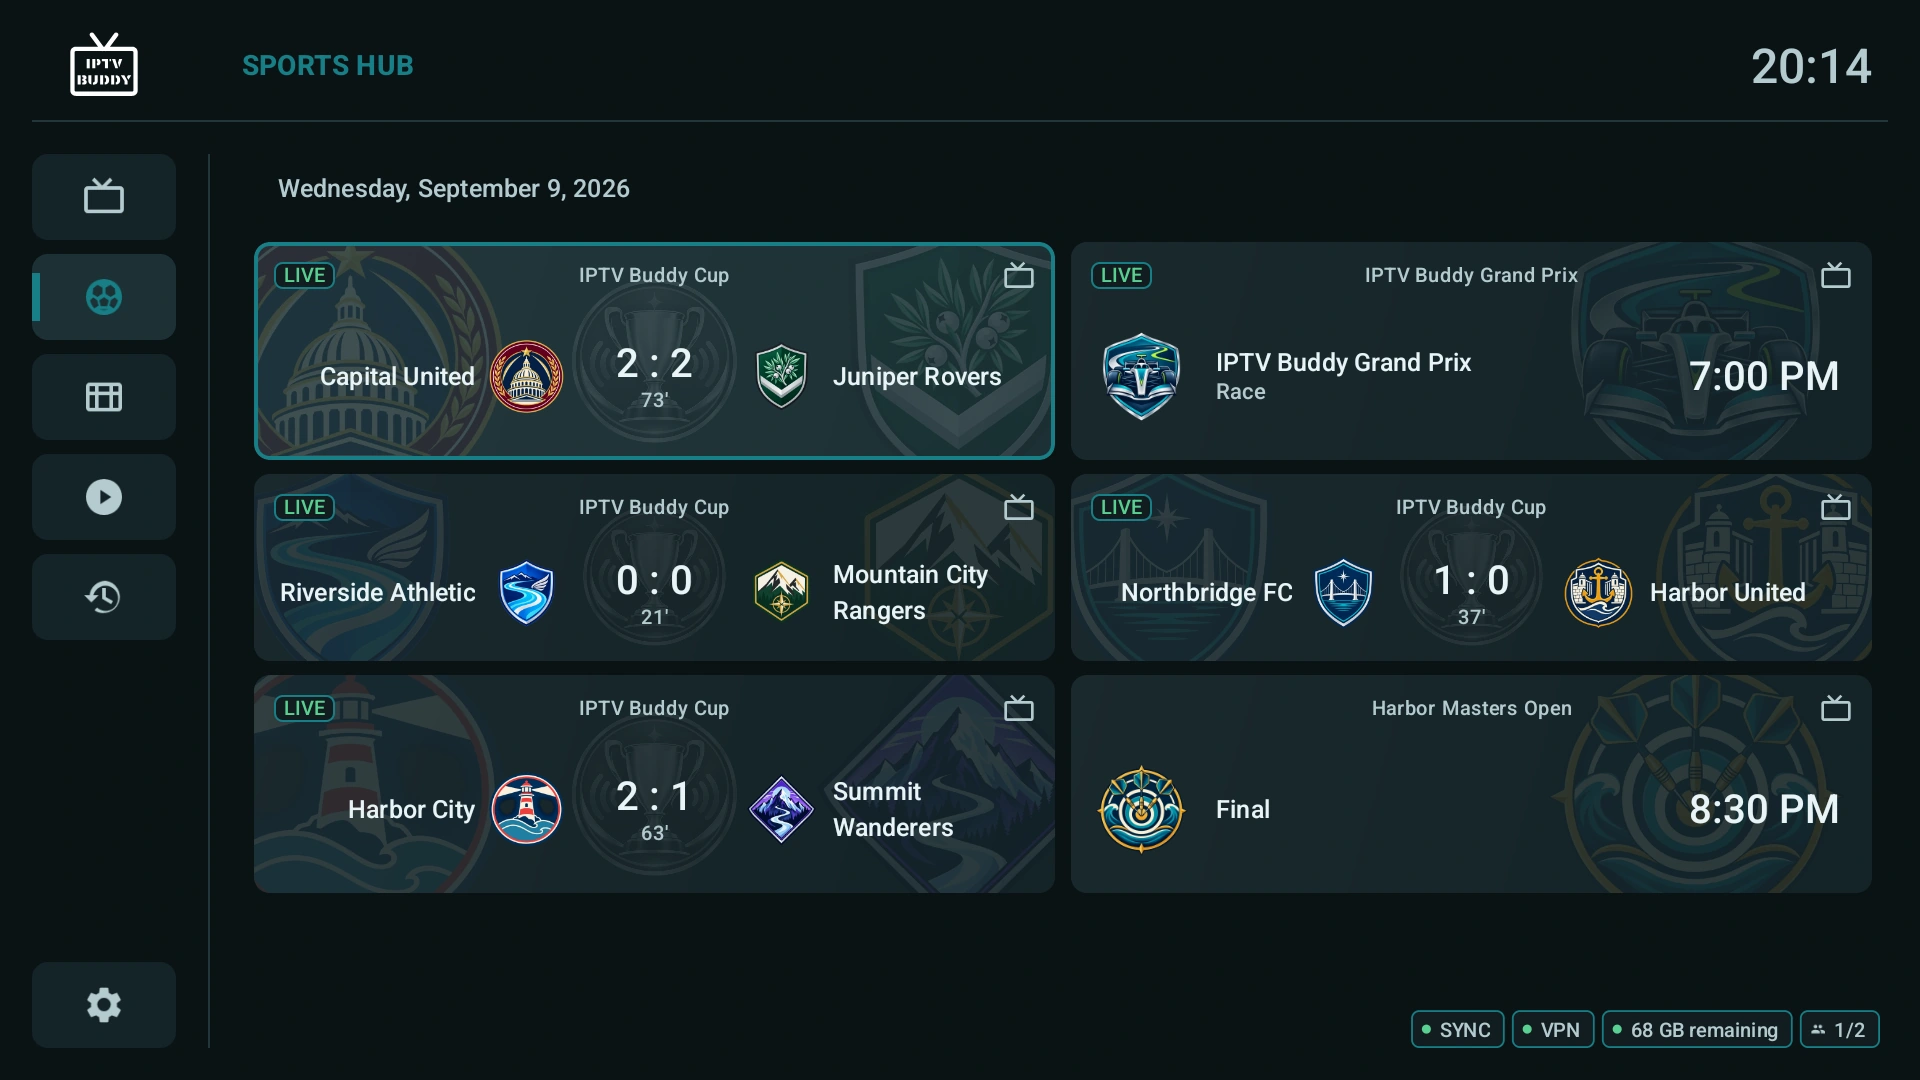Open the watch history icon
This screenshot has width=1920, height=1080.
click(x=104, y=597)
